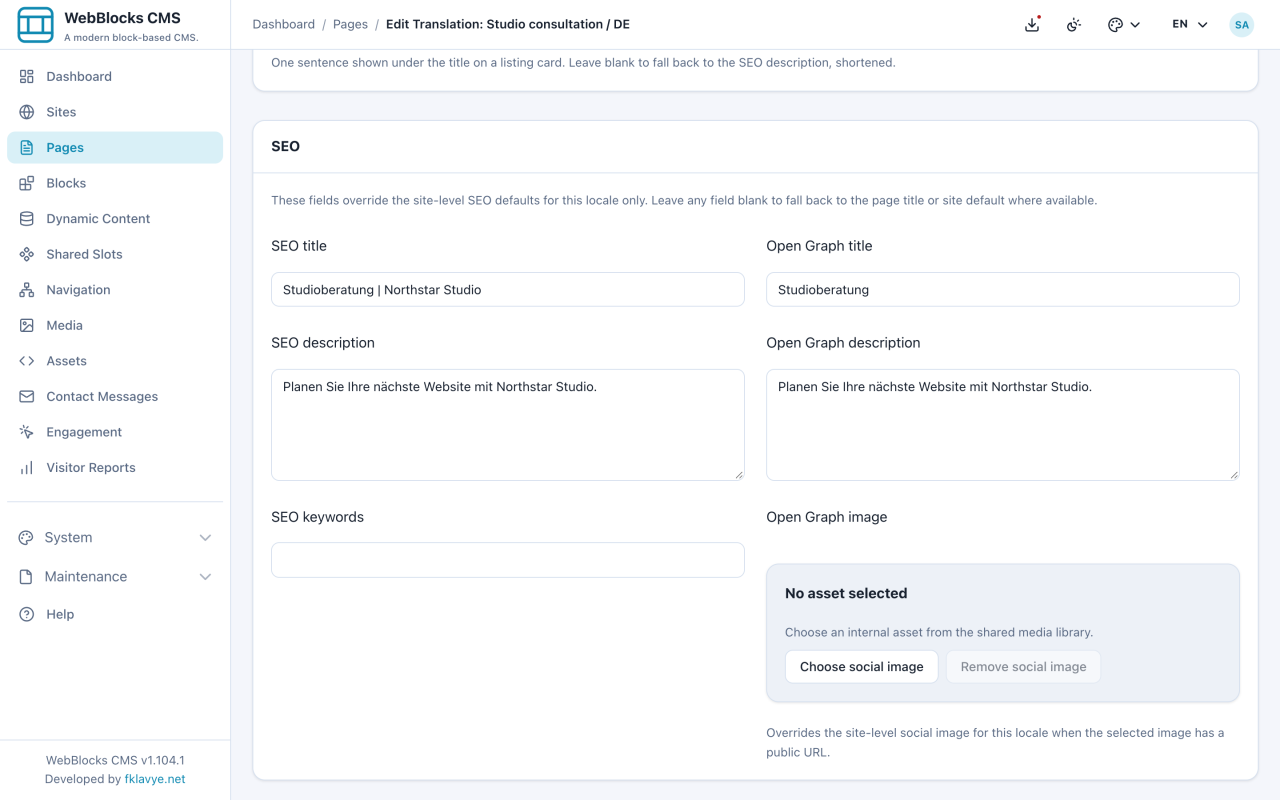The image size is (1280, 800).
Task: Focus the Open Graph description textarea
Action: pos(1003,425)
